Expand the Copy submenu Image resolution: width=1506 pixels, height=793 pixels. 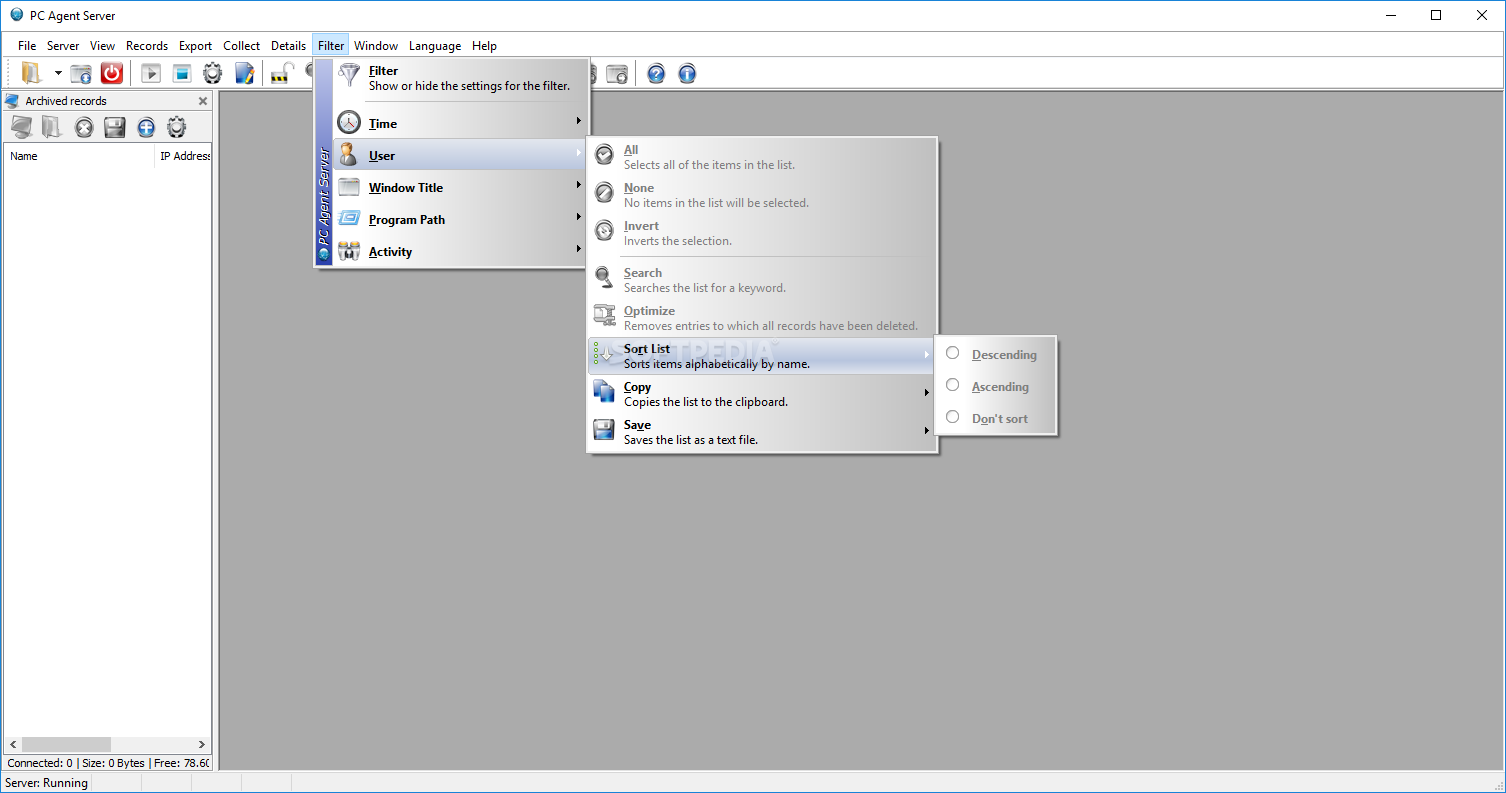762,394
